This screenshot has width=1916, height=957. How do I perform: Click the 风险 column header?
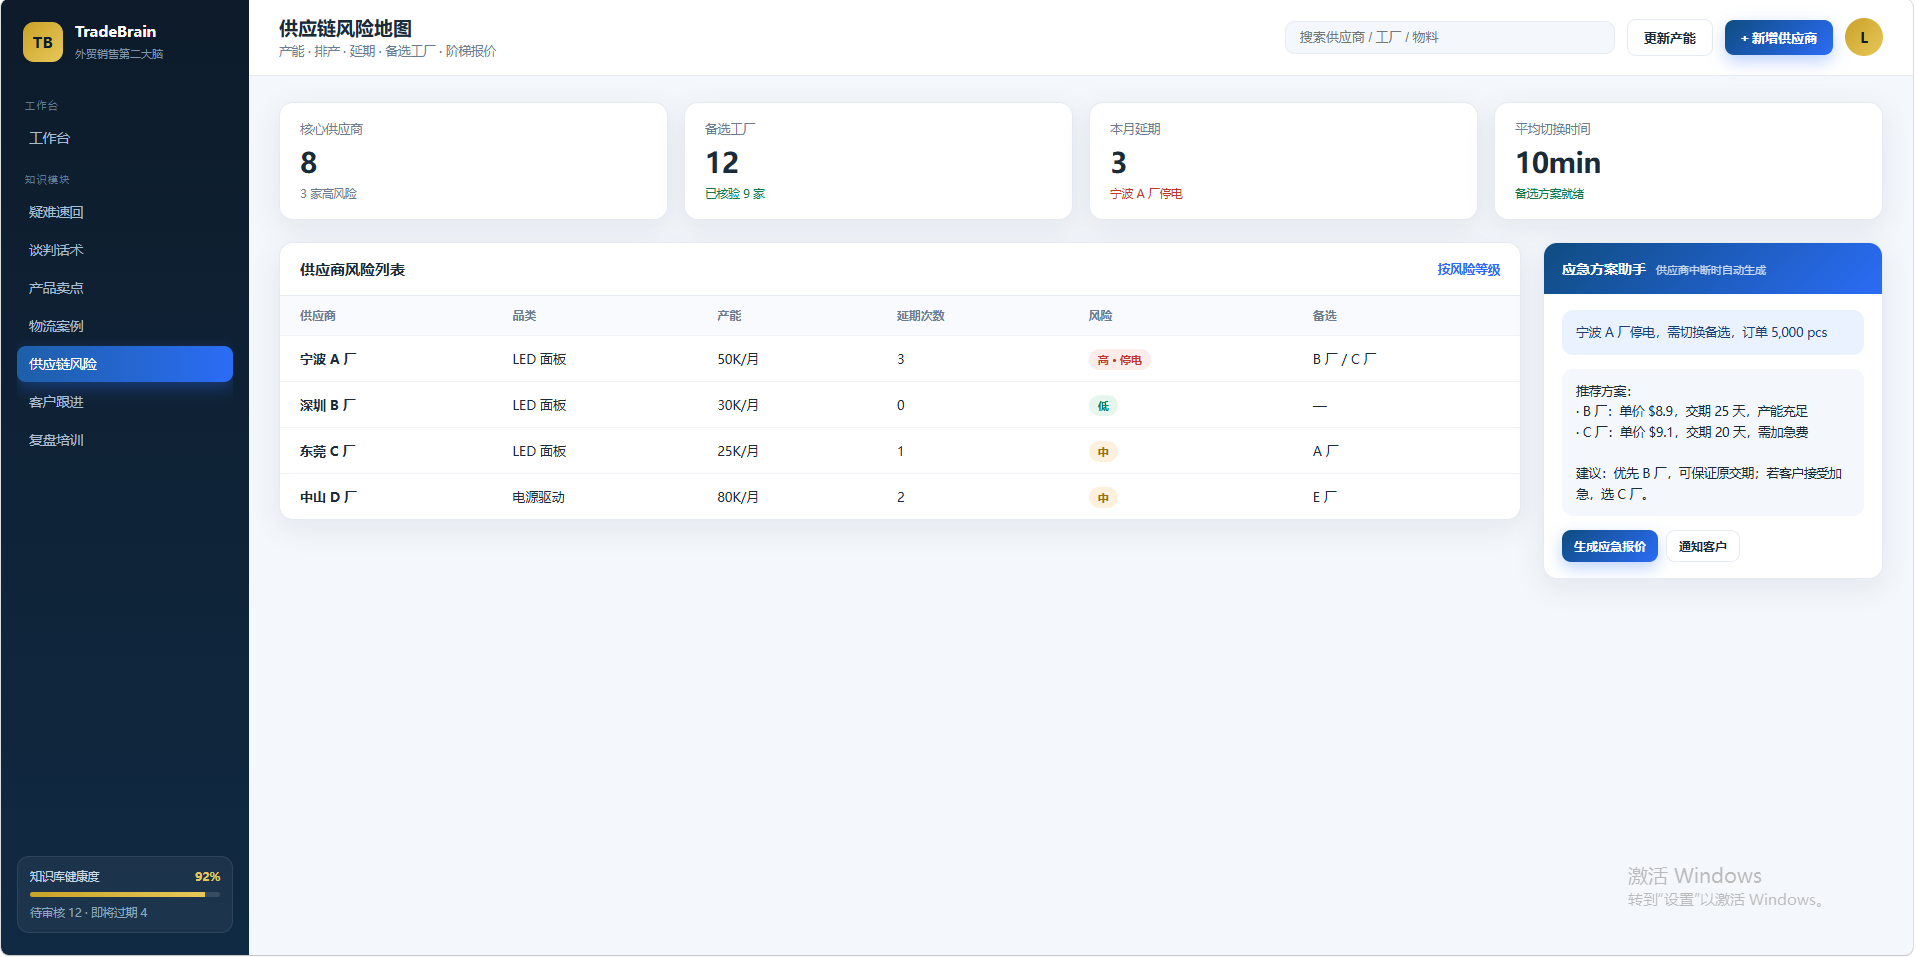point(1100,316)
